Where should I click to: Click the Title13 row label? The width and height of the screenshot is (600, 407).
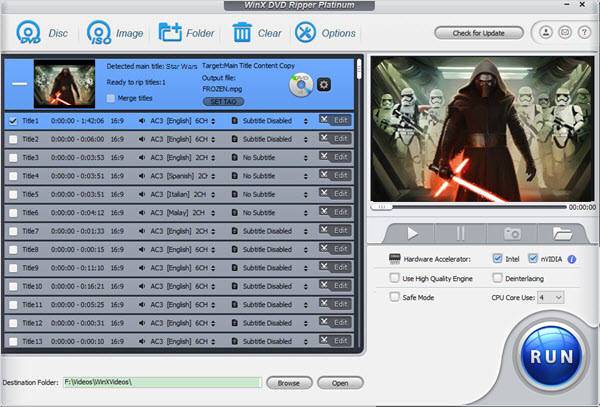point(32,341)
